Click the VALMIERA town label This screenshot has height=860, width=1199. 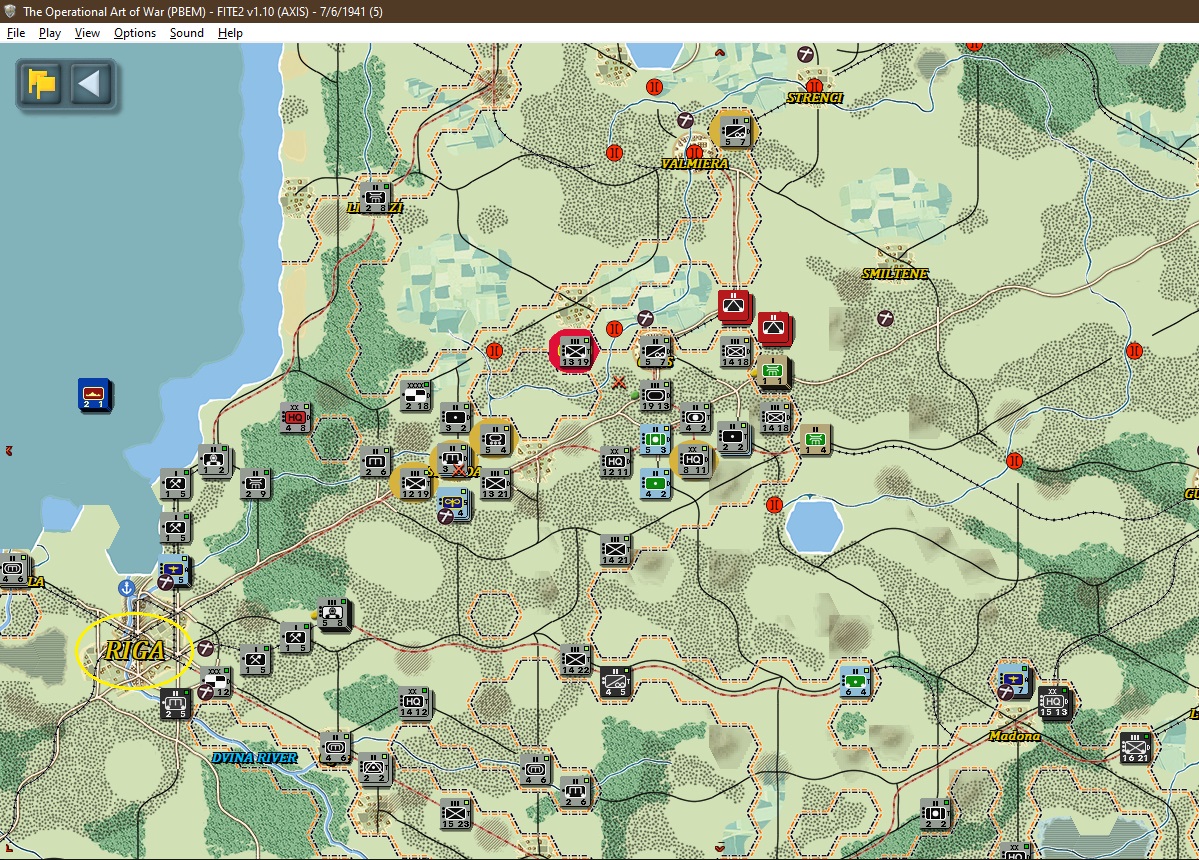click(694, 164)
